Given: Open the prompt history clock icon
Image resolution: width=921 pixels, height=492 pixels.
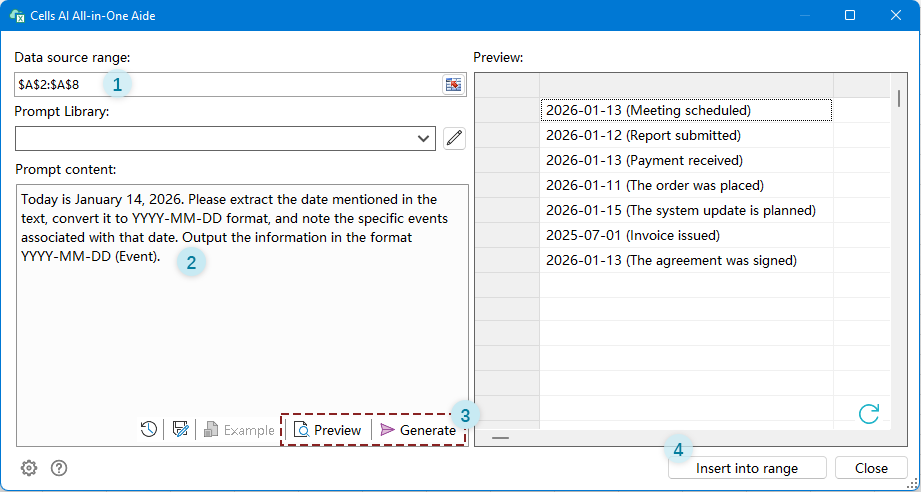Looking at the screenshot, I should click(x=148, y=429).
